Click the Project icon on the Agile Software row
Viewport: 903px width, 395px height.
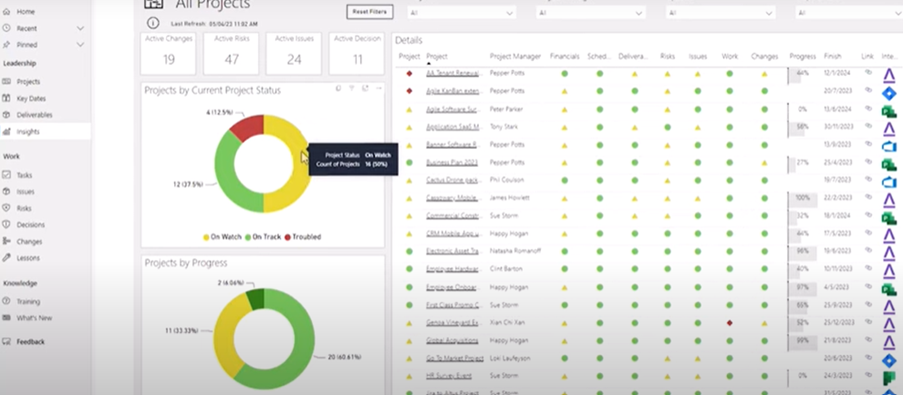(x=889, y=111)
